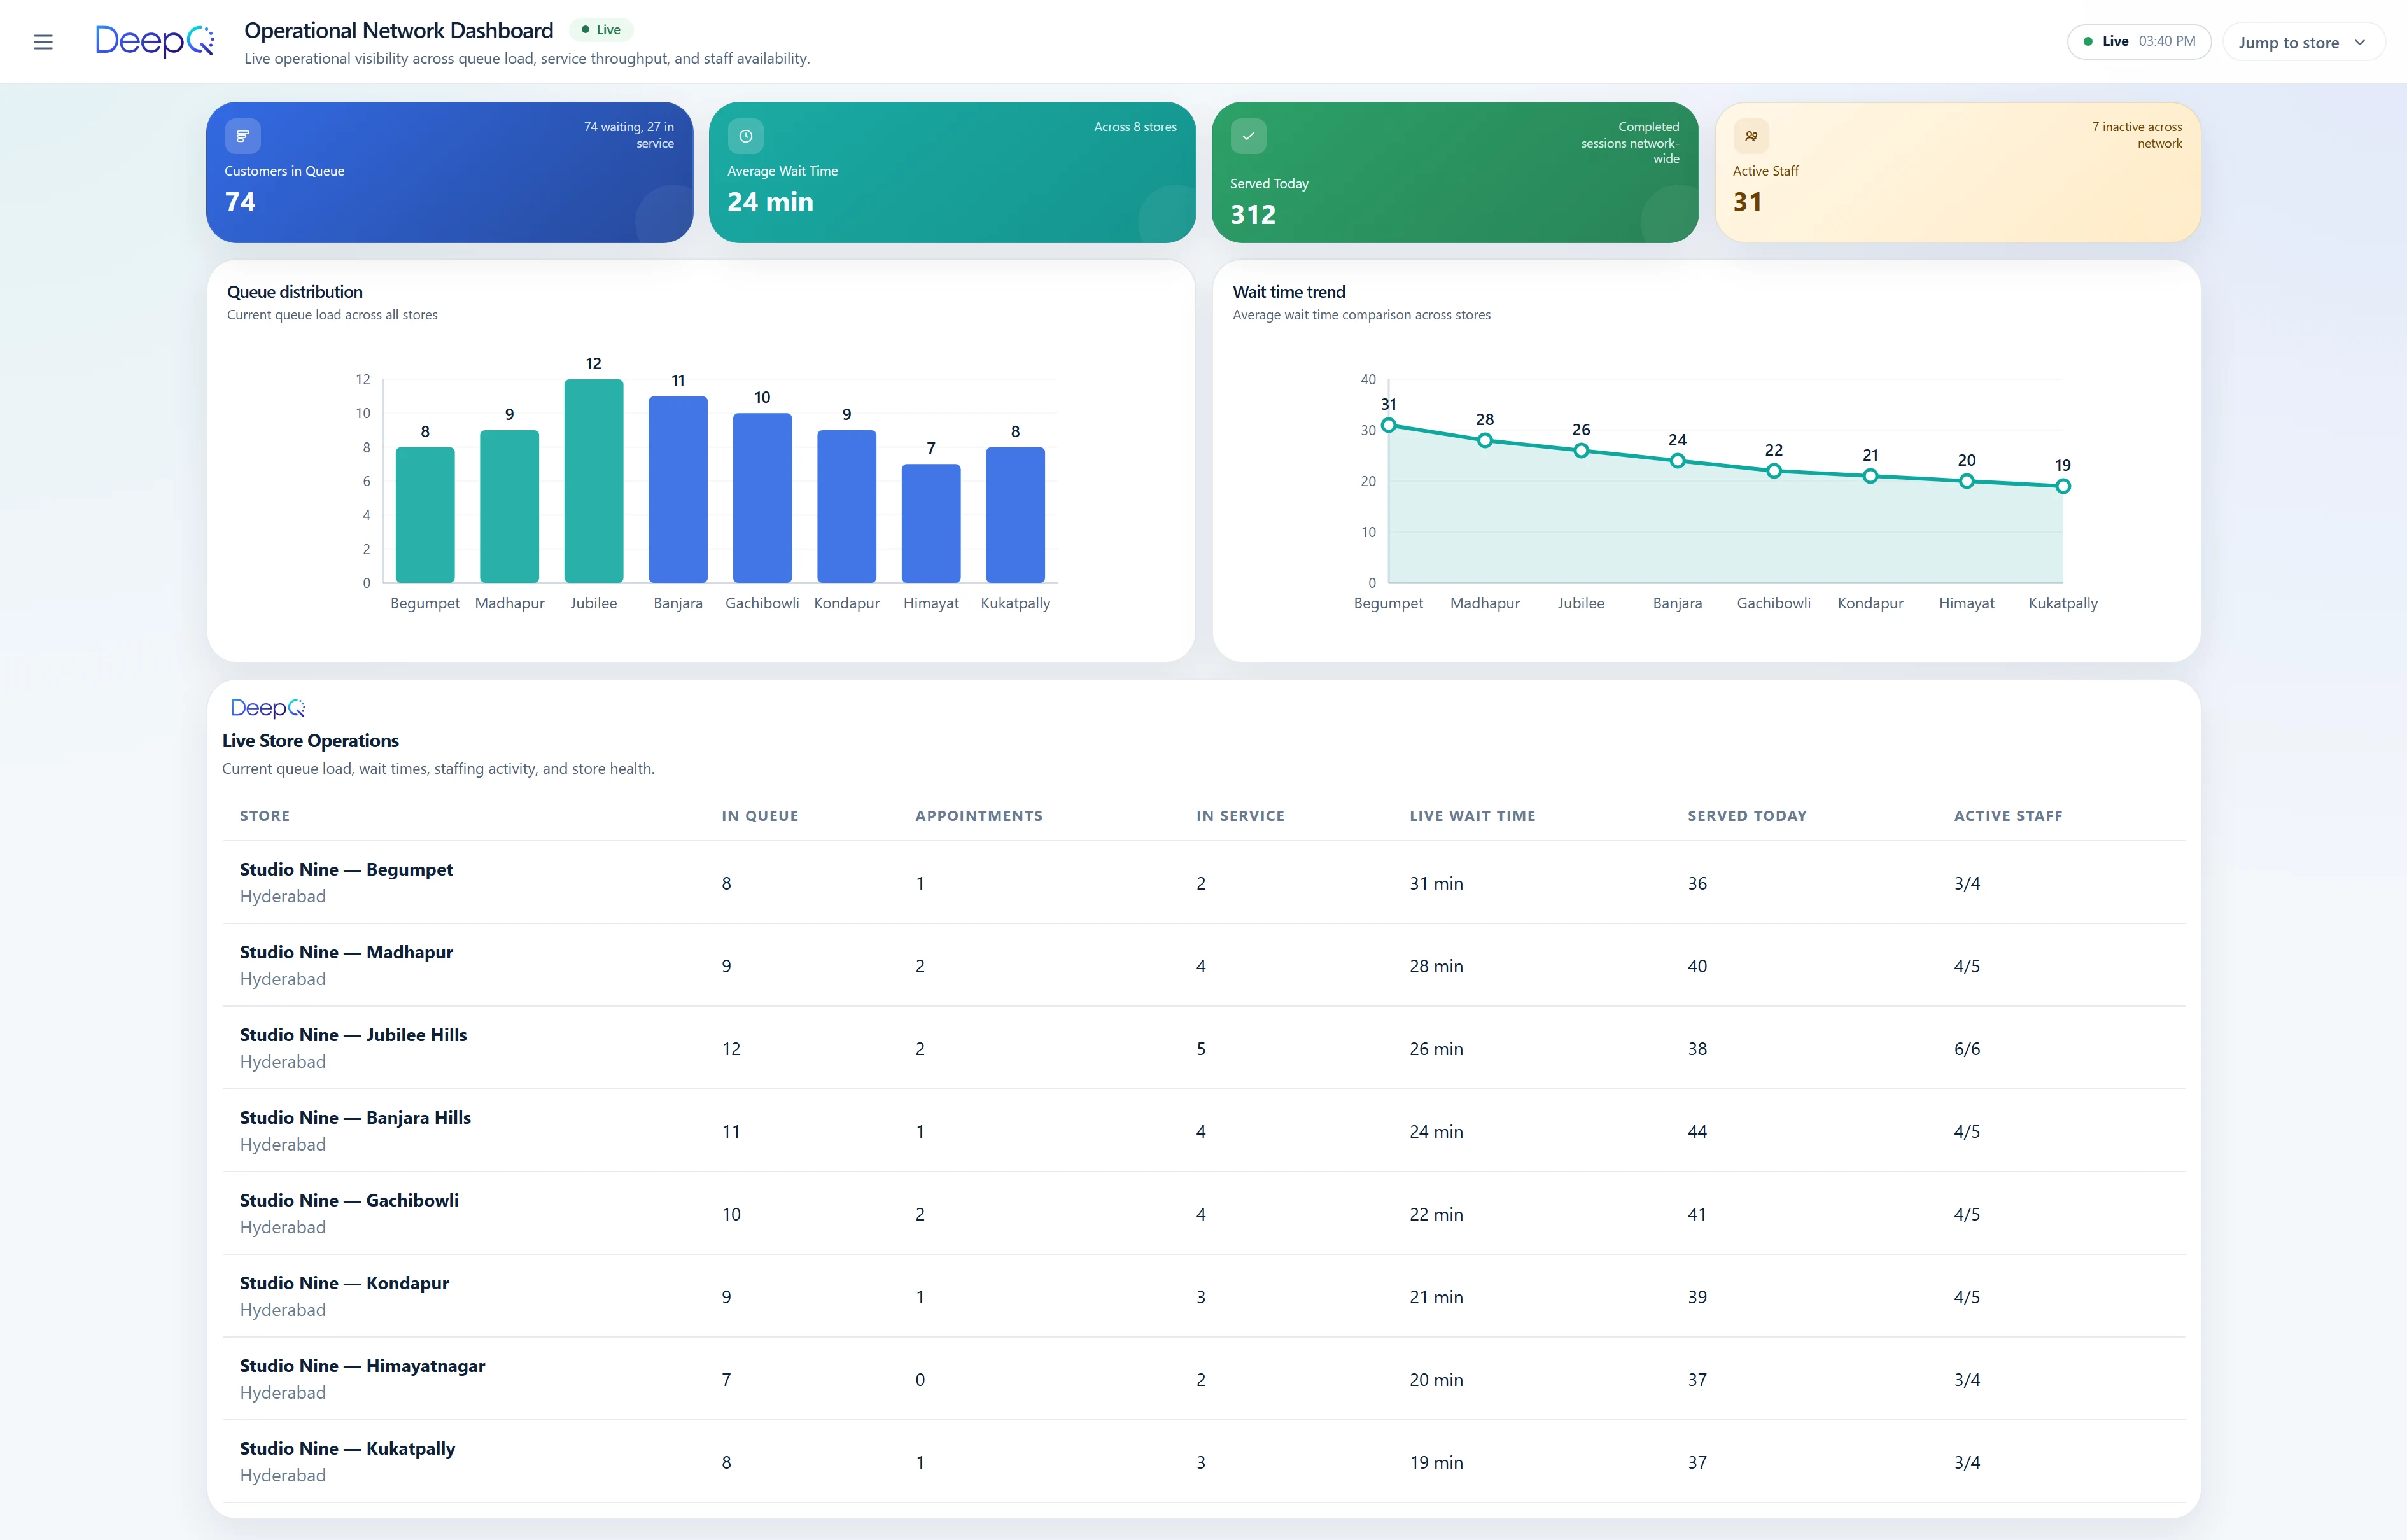Click the Live Store Operations heading

(x=311, y=741)
